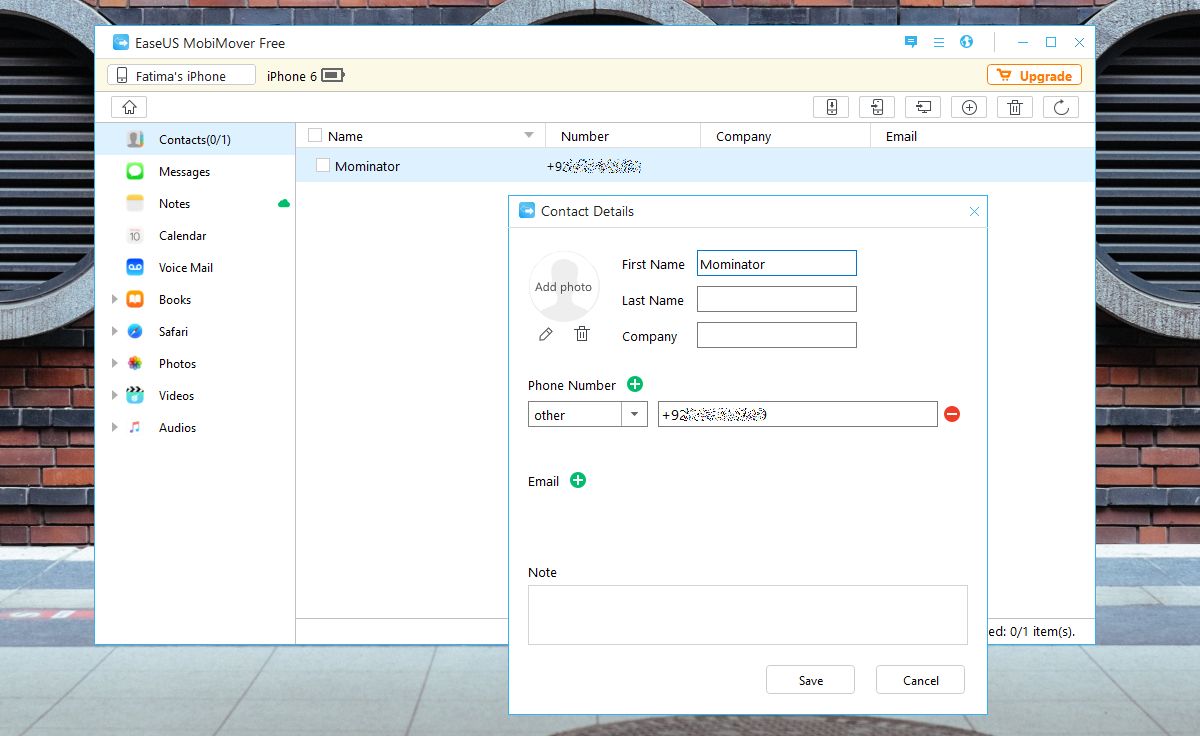Screen dimensions: 1200x736
Task: Click the Upgrade button
Action: tap(1034, 75)
